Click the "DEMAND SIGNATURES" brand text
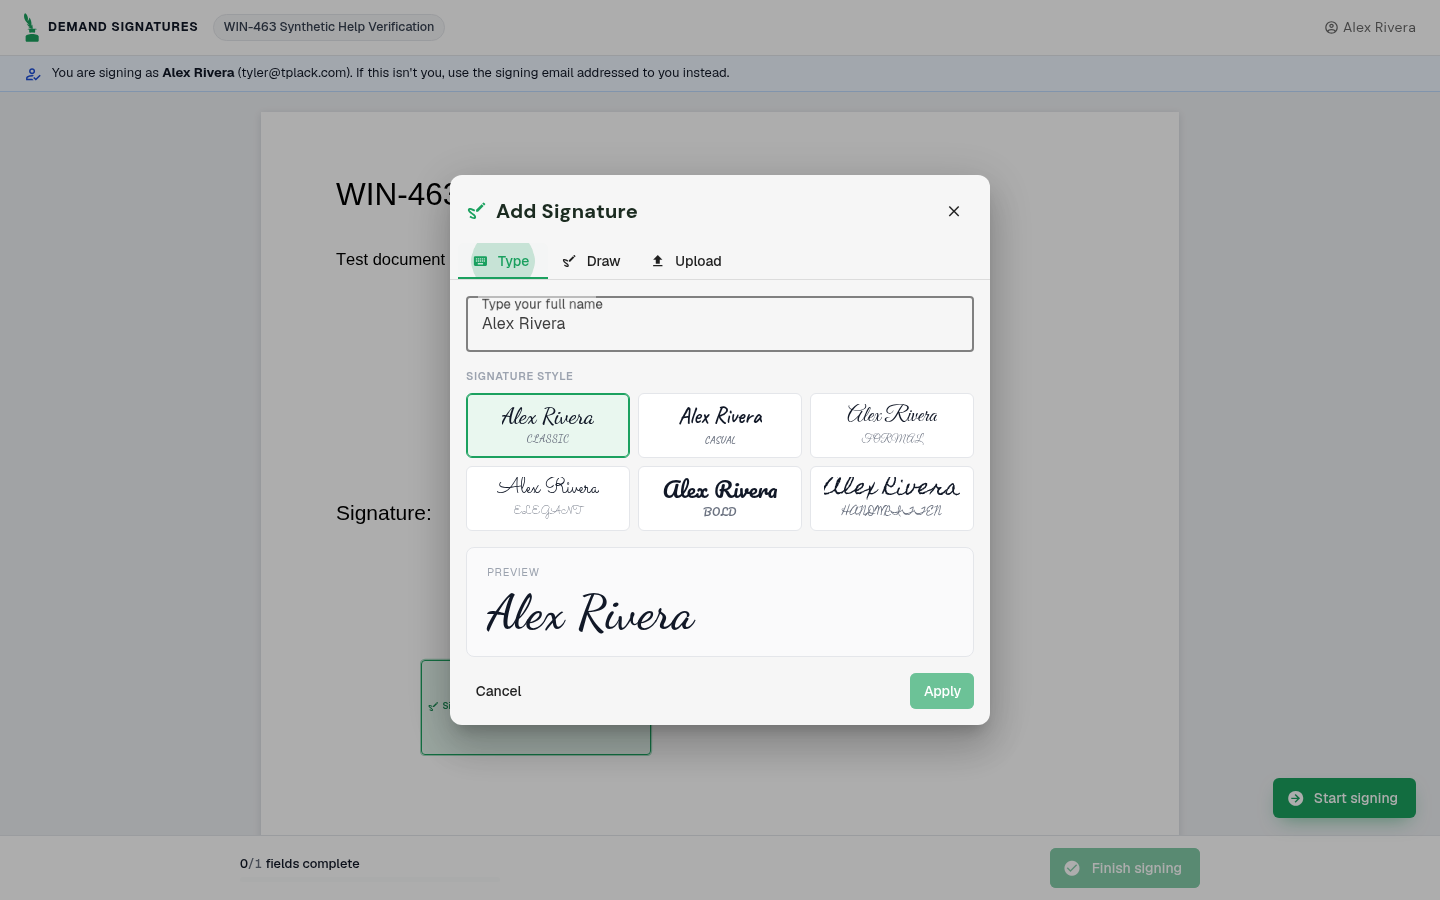 pos(123,27)
